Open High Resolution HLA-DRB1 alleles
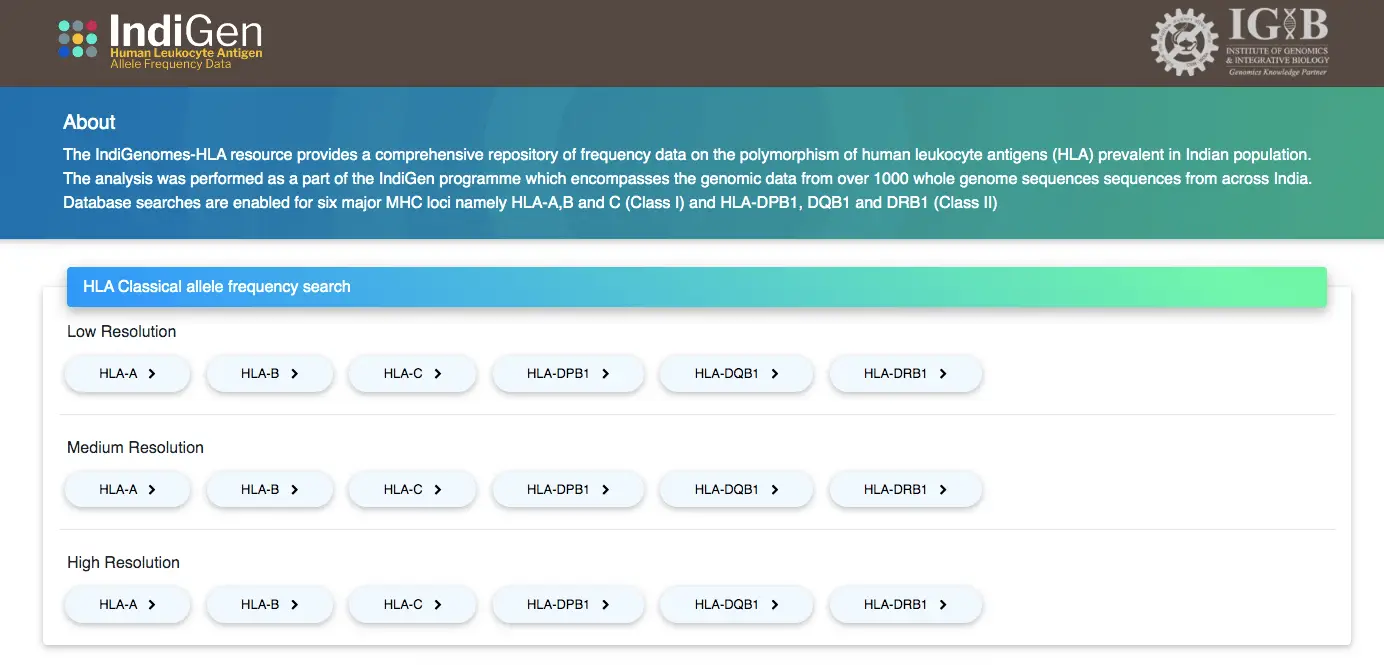The image size is (1384, 665). pos(906,605)
